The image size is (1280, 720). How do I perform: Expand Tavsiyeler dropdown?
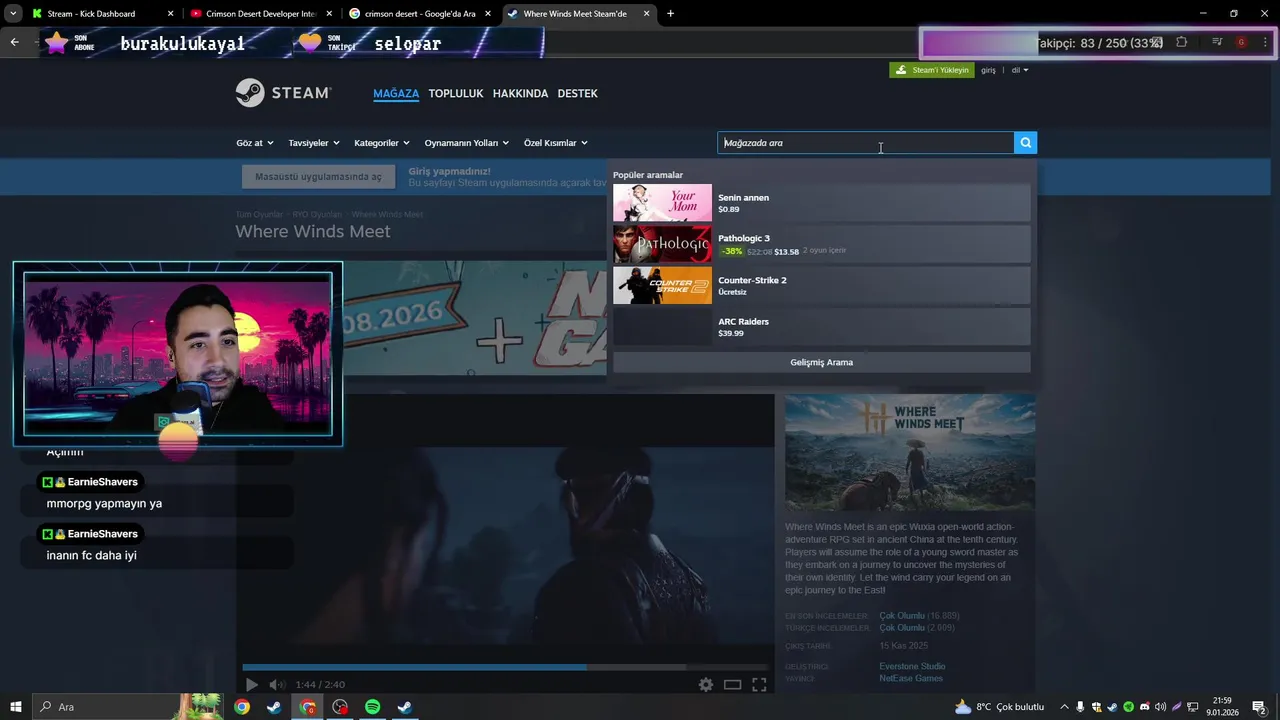coord(314,143)
